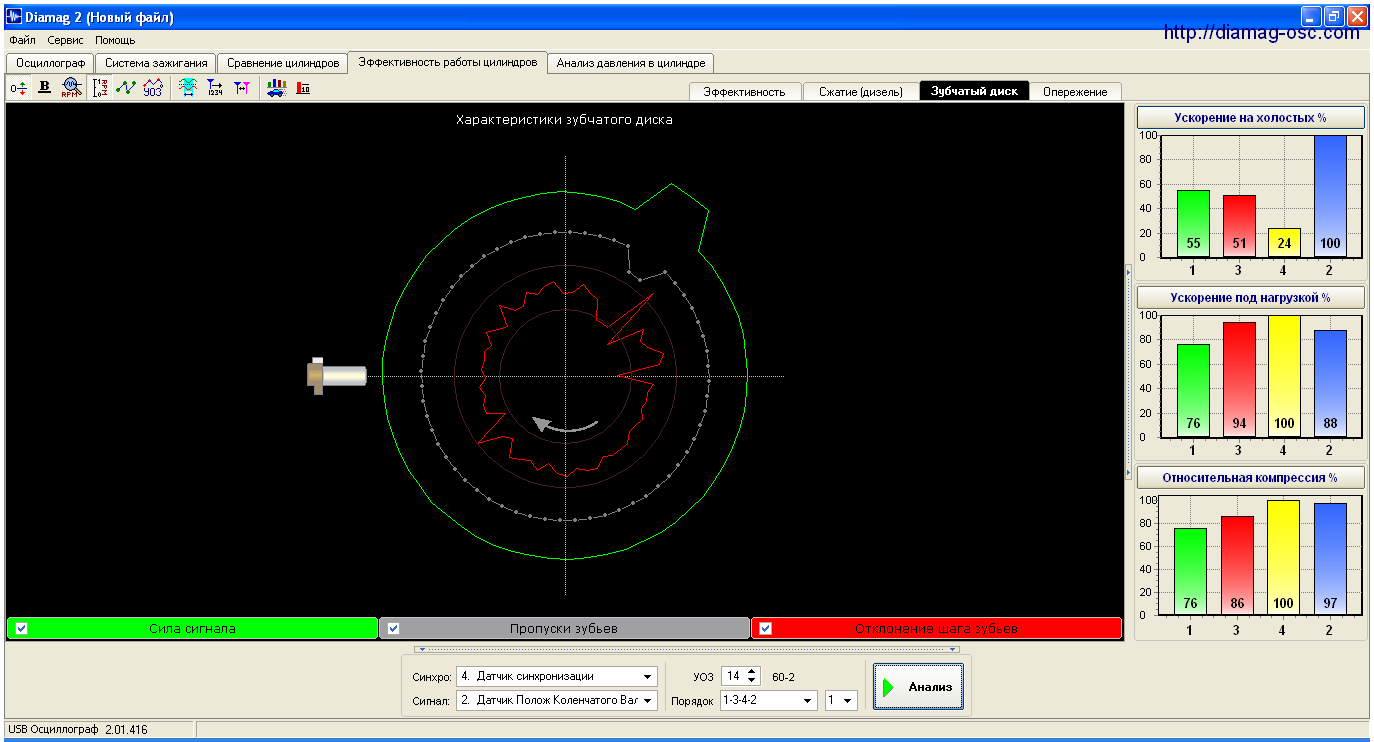Collapse the bottom settings panel expander strip
The image size is (1374, 742).
tap(688, 649)
